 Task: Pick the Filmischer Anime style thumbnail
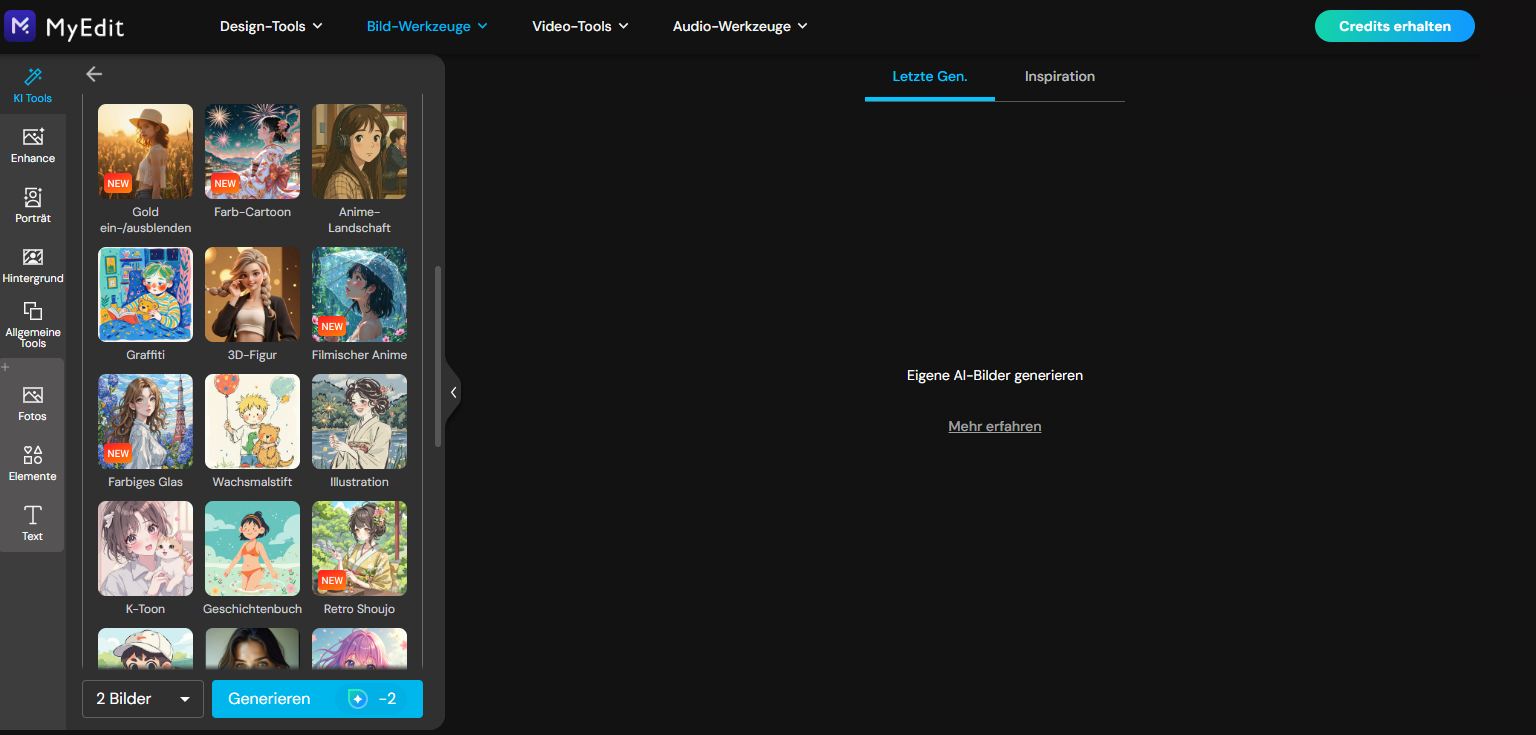359,294
